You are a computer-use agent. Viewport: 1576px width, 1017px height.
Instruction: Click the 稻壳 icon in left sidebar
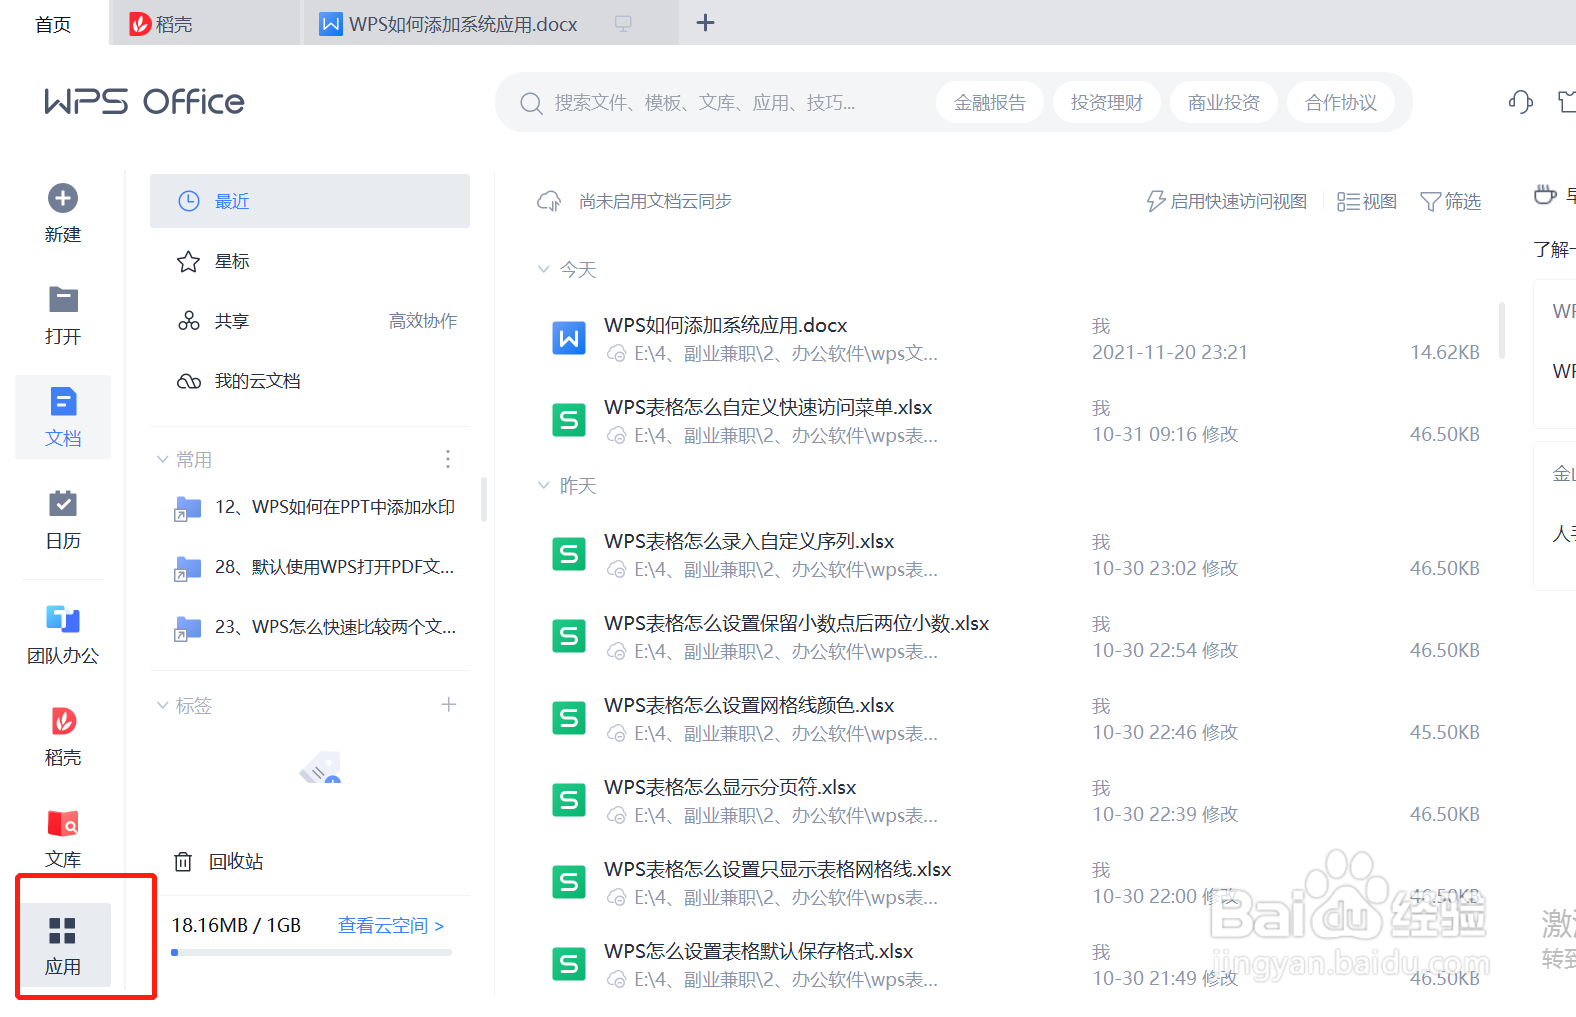click(x=63, y=721)
